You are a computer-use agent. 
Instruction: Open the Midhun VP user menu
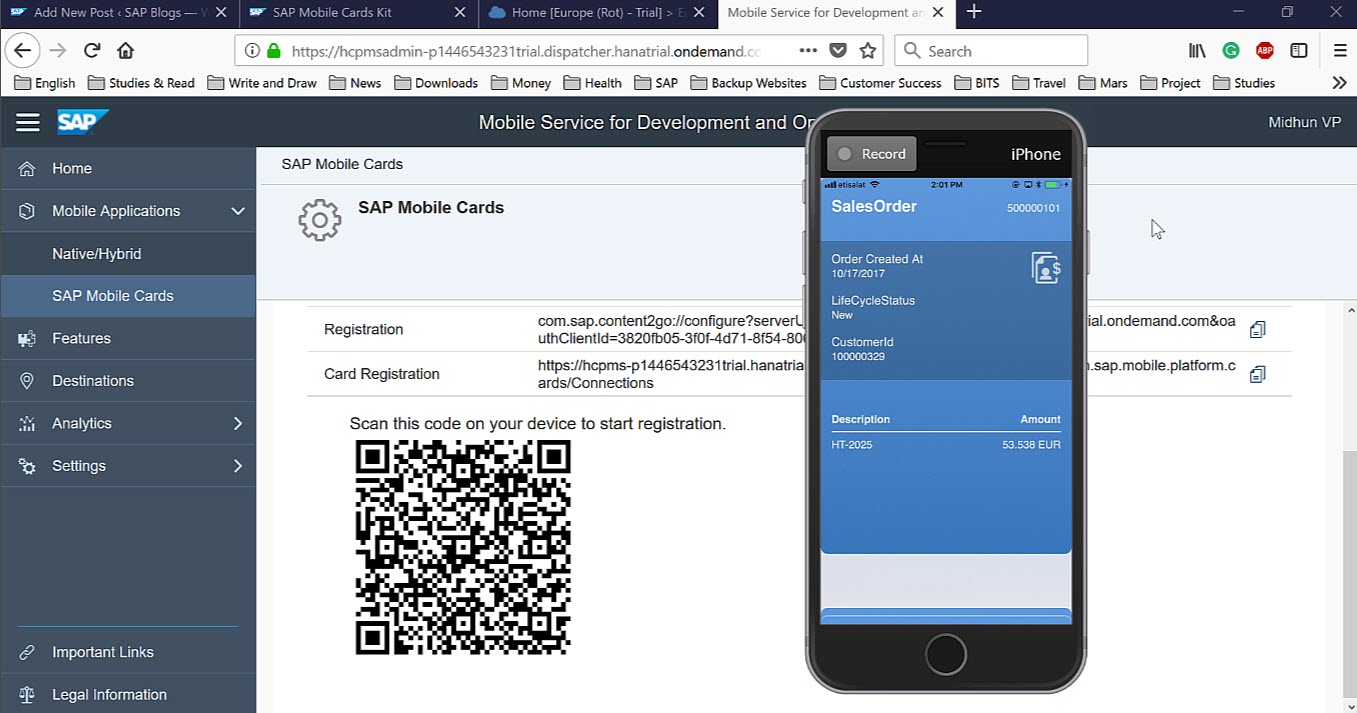pos(1304,122)
